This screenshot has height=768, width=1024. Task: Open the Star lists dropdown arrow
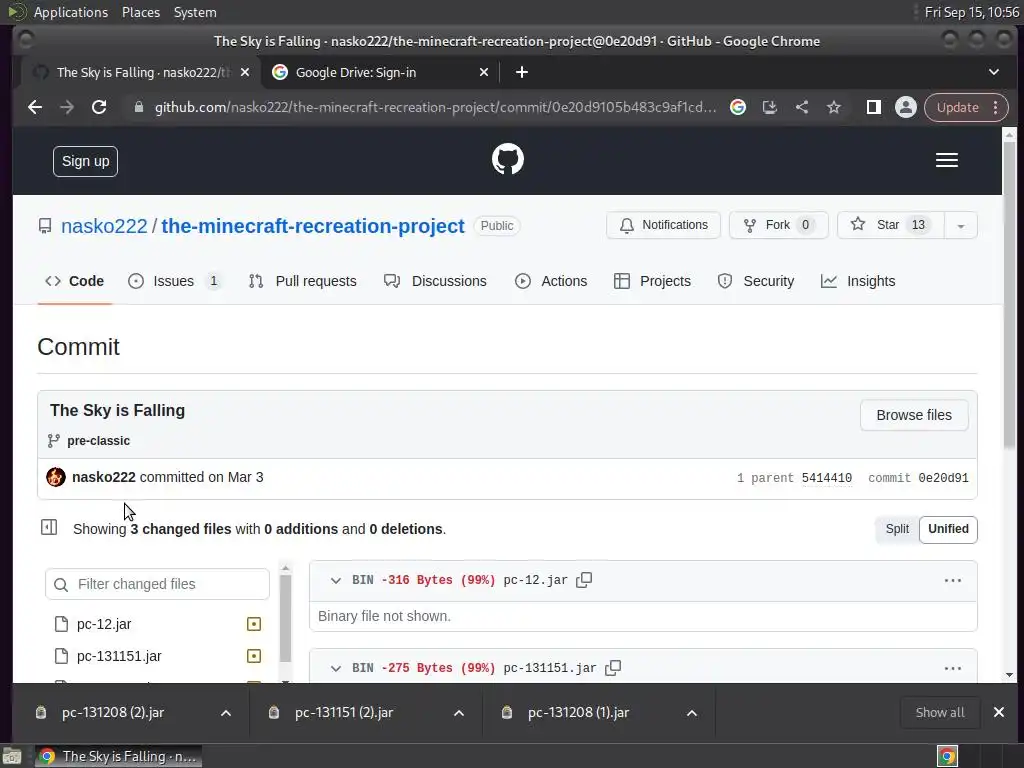[x=961, y=225]
